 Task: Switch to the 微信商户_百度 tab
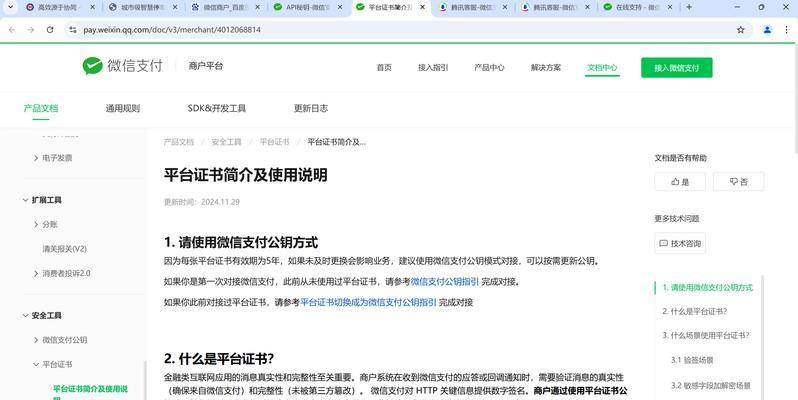click(222, 7)
